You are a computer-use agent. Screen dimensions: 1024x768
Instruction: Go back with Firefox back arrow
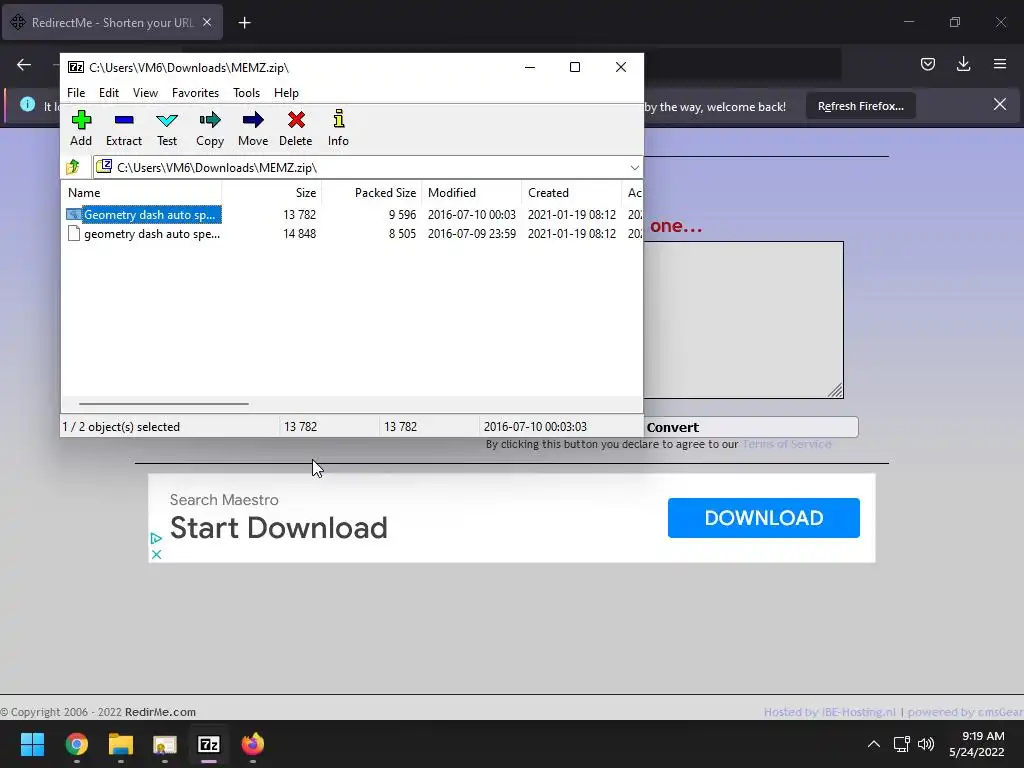tap(24, 64)
